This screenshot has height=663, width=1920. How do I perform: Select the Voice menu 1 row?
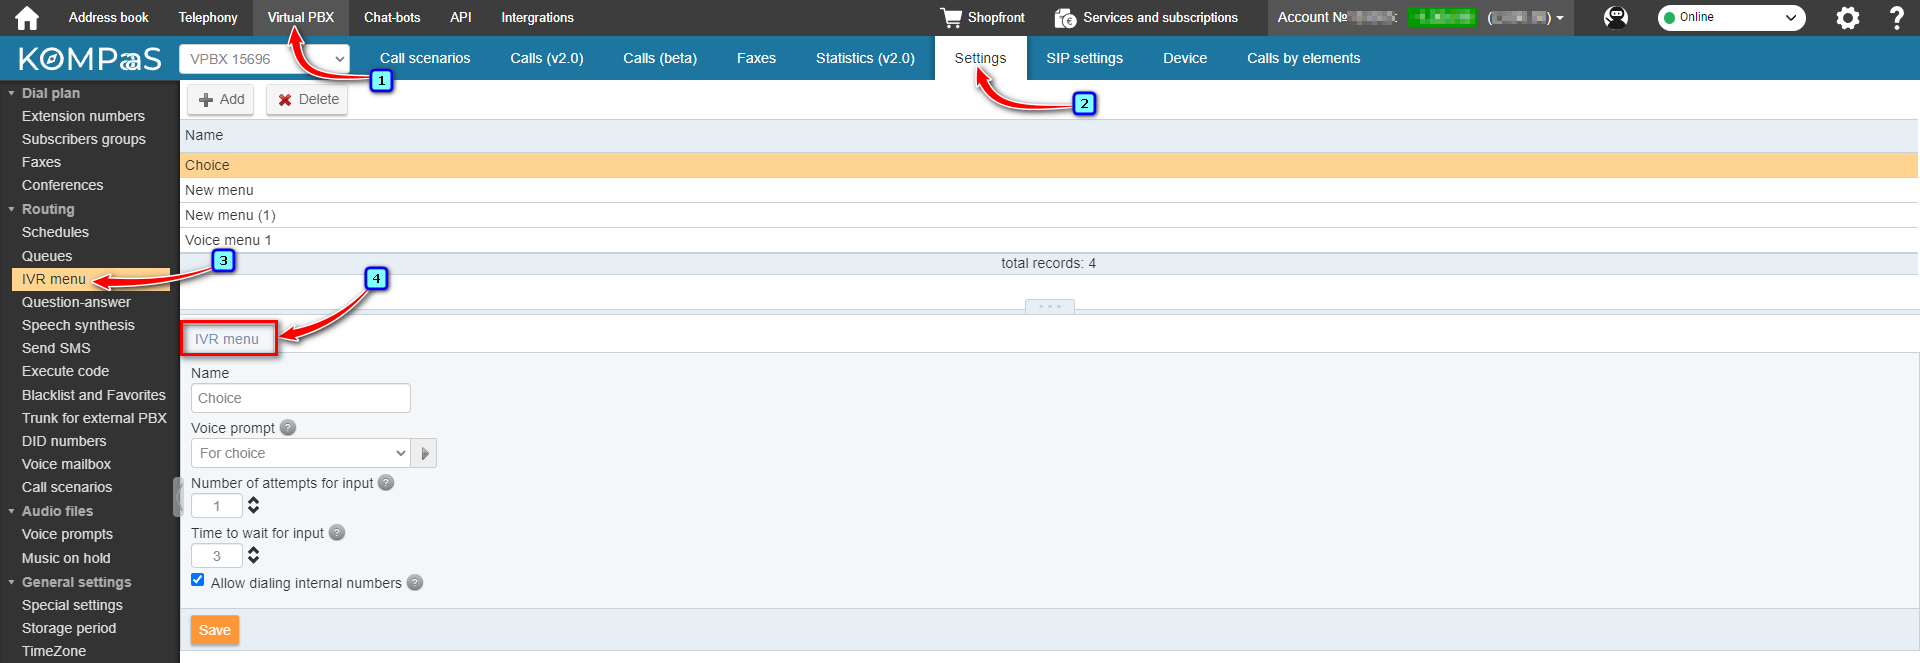coord(1049,240)
